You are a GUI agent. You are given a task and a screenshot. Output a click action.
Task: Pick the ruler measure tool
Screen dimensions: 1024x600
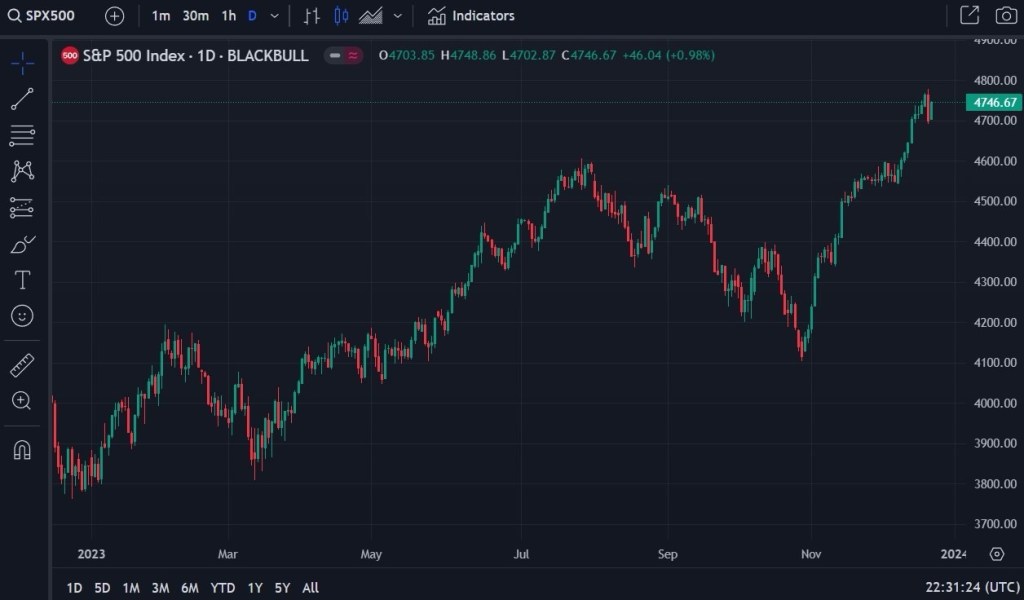point(22,365)
